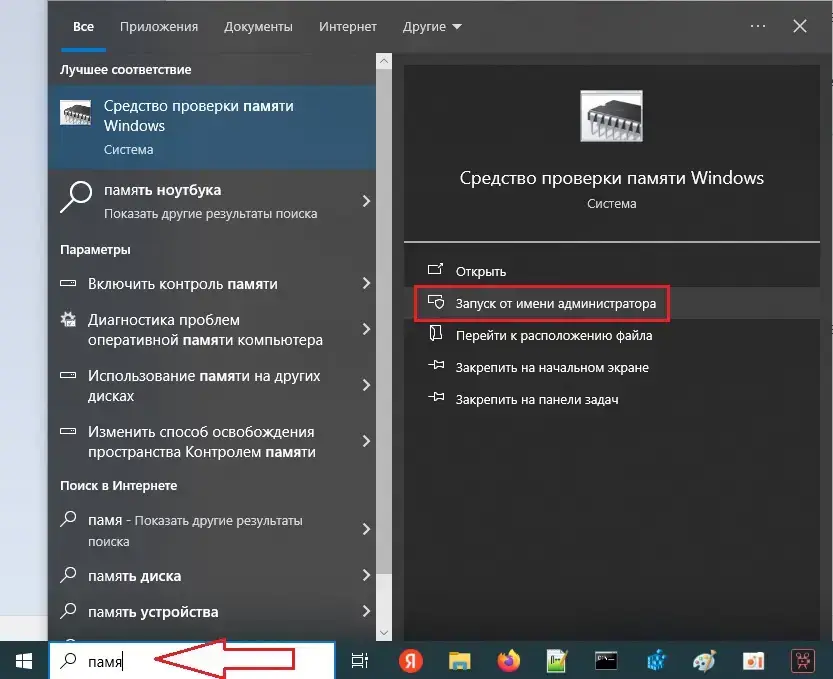833x679 pixels.
Task: Expand arrow for "Изменить способ освобождения пространства"
Action: coord(366,441)
